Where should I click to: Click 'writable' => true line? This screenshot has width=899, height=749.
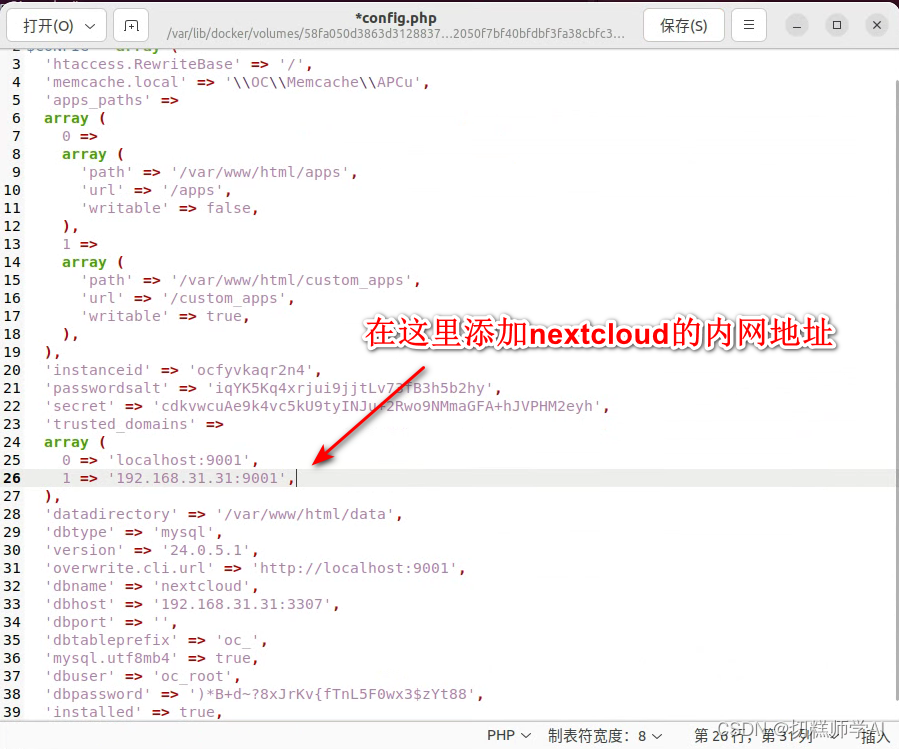[165, 316]
